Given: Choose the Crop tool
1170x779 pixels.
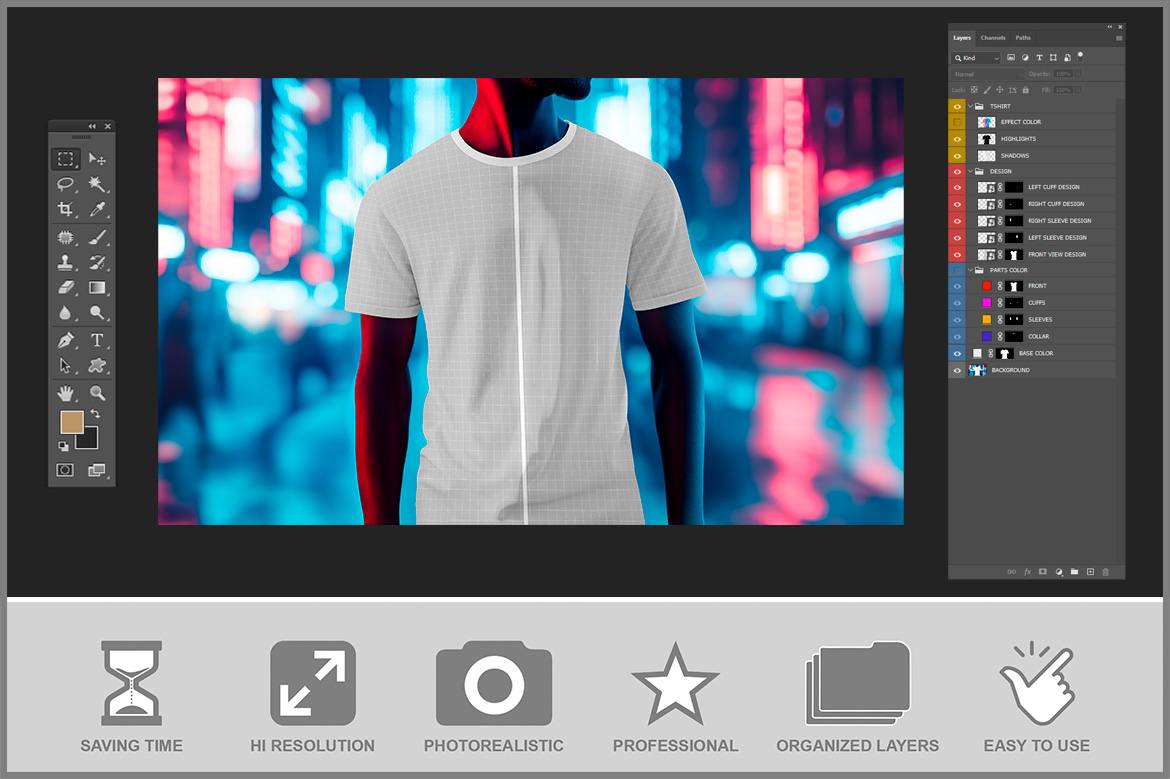Looking at the screenshot, I should pyautogui.click(x=65, y=209).
